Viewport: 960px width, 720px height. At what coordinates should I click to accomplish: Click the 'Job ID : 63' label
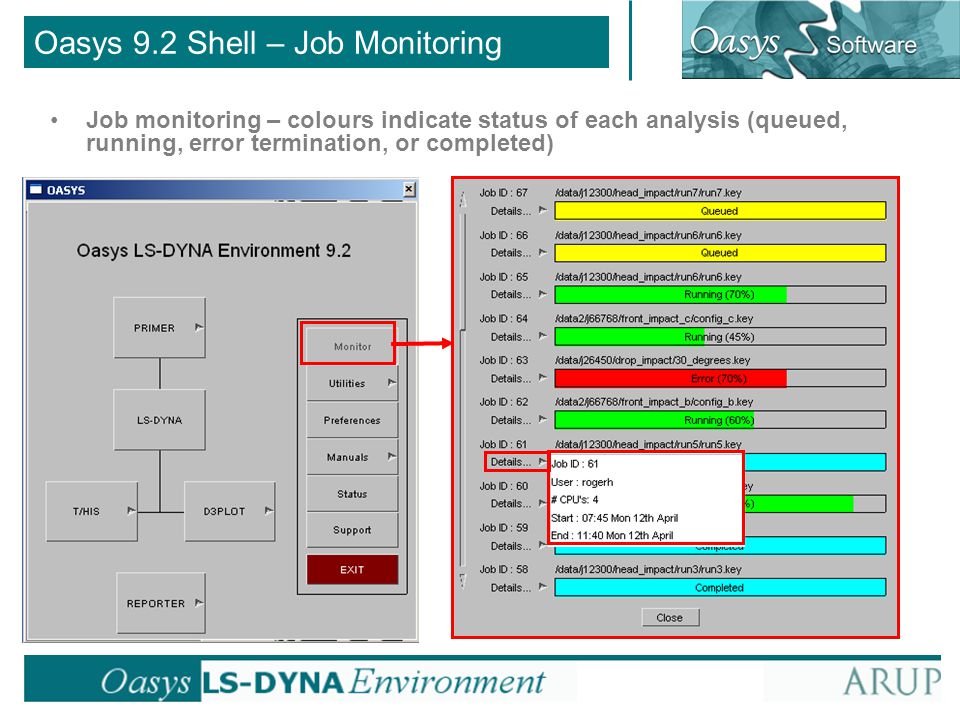(x=503, y=360)
